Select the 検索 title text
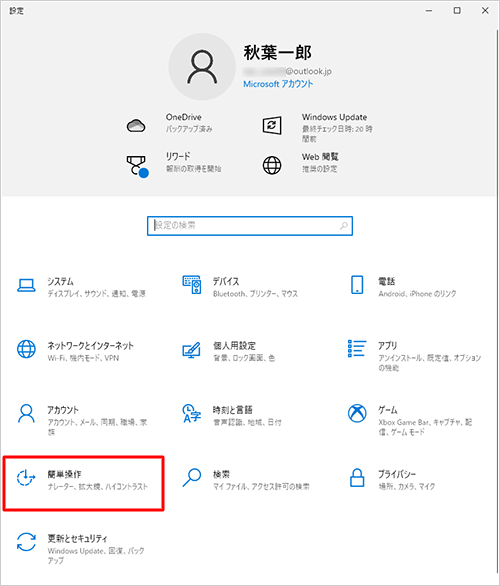 tap(221, 474)
